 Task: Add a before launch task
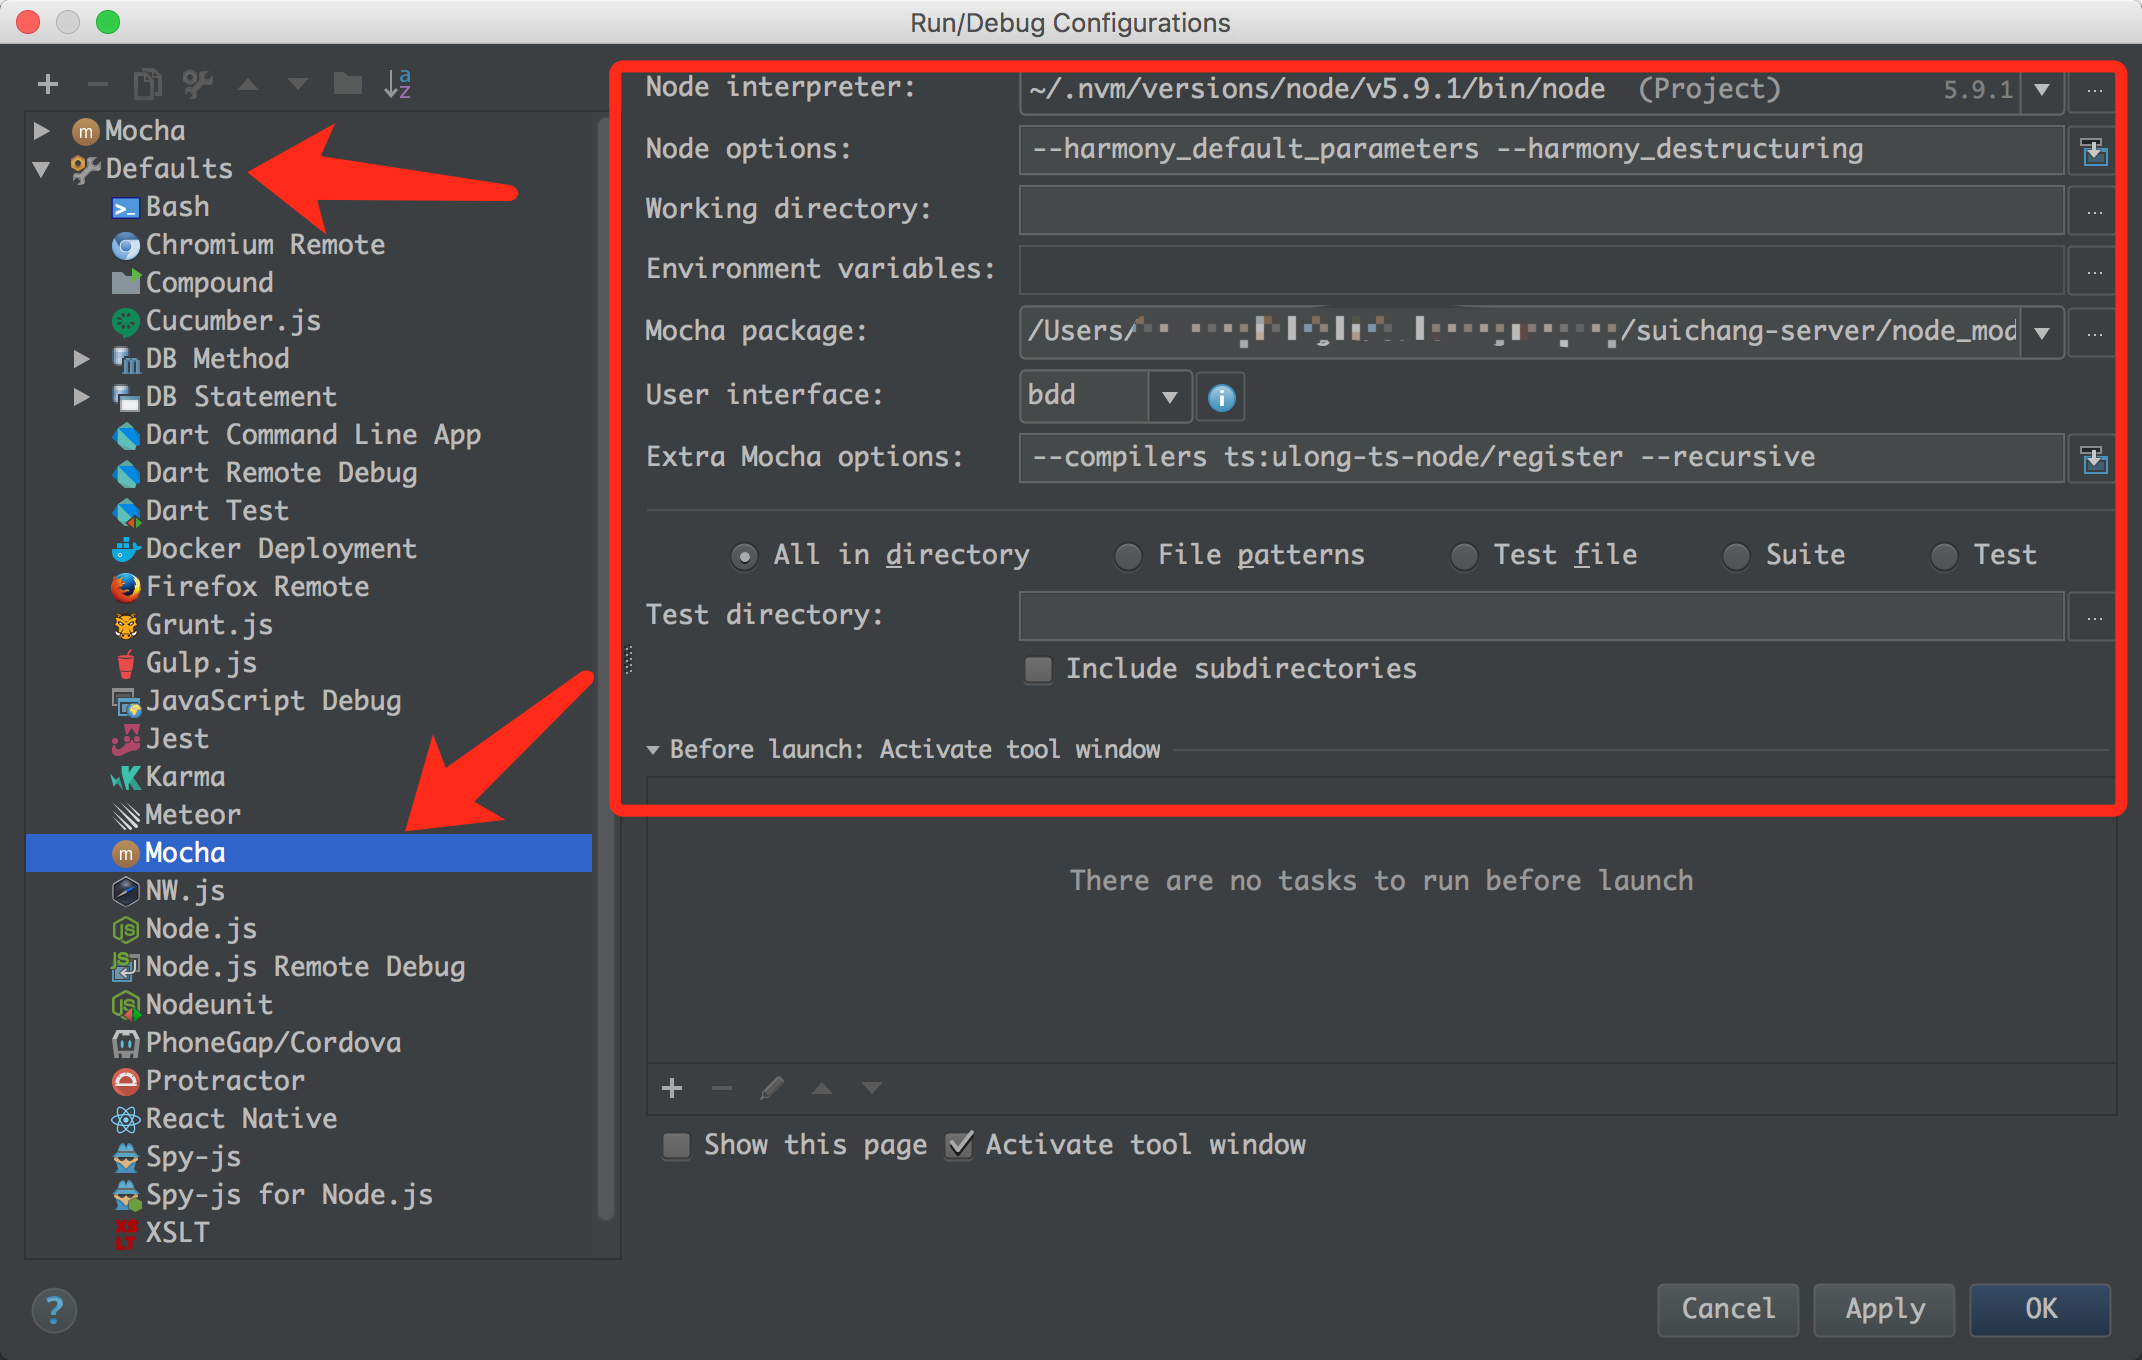672,1088
